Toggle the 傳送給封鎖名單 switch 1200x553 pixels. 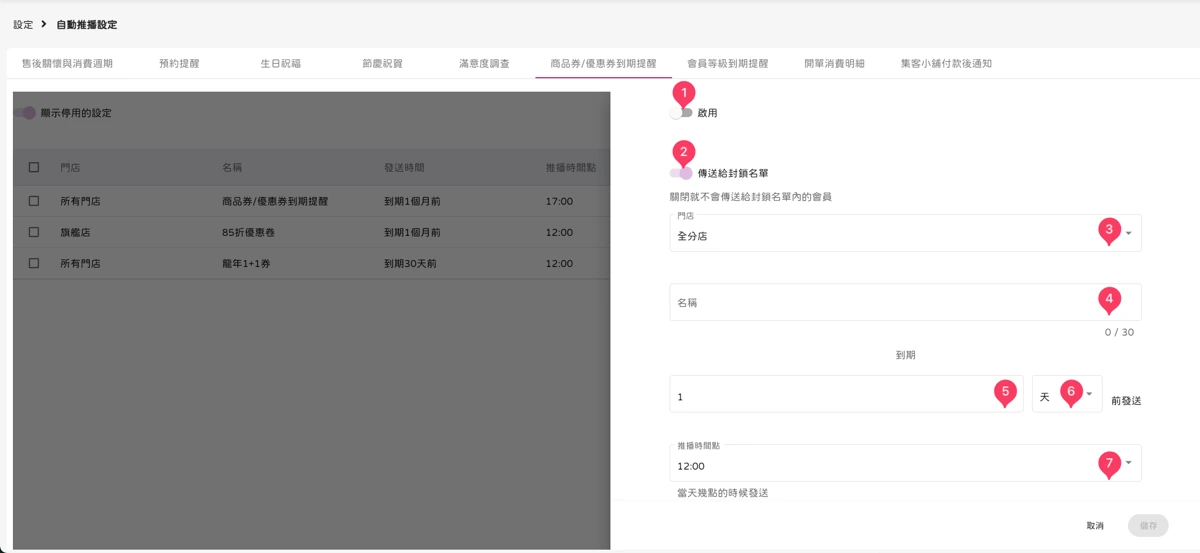pos(682,173)
